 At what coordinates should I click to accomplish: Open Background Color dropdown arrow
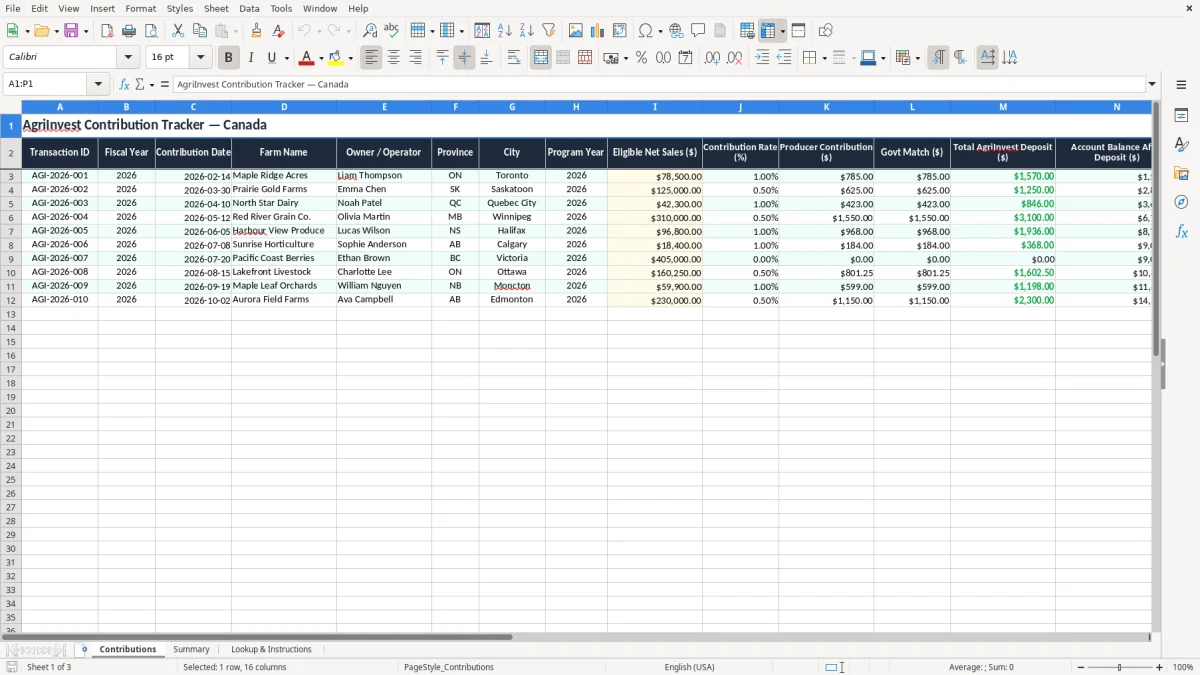350,58
